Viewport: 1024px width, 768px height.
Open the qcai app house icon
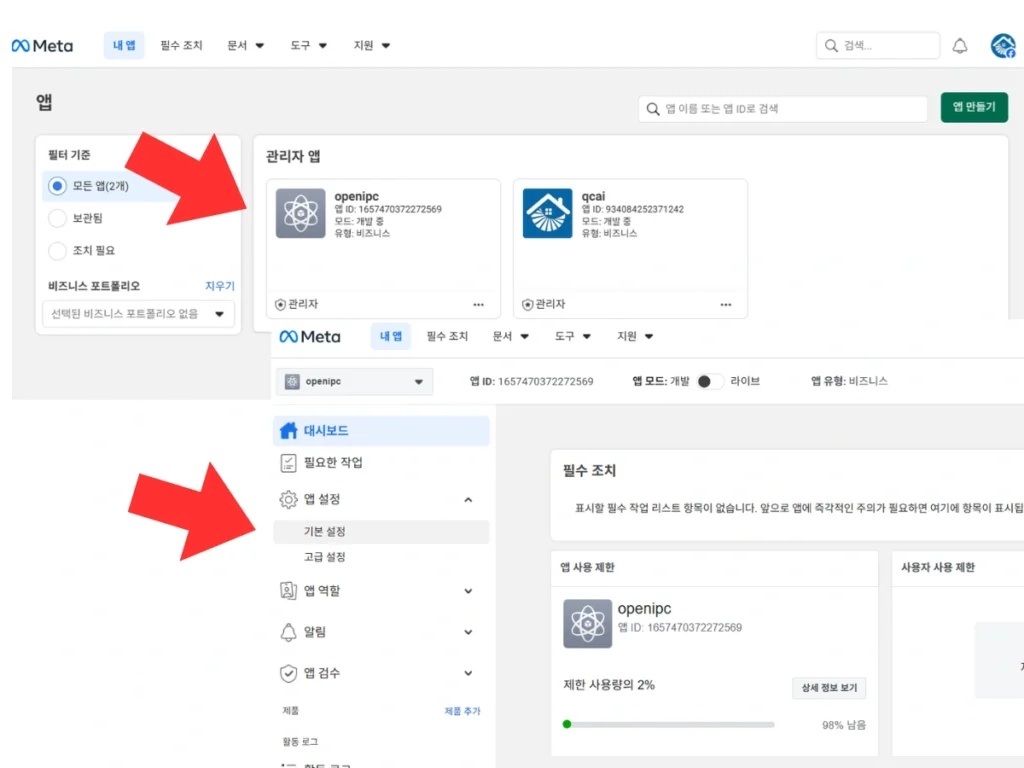(547, 213)
